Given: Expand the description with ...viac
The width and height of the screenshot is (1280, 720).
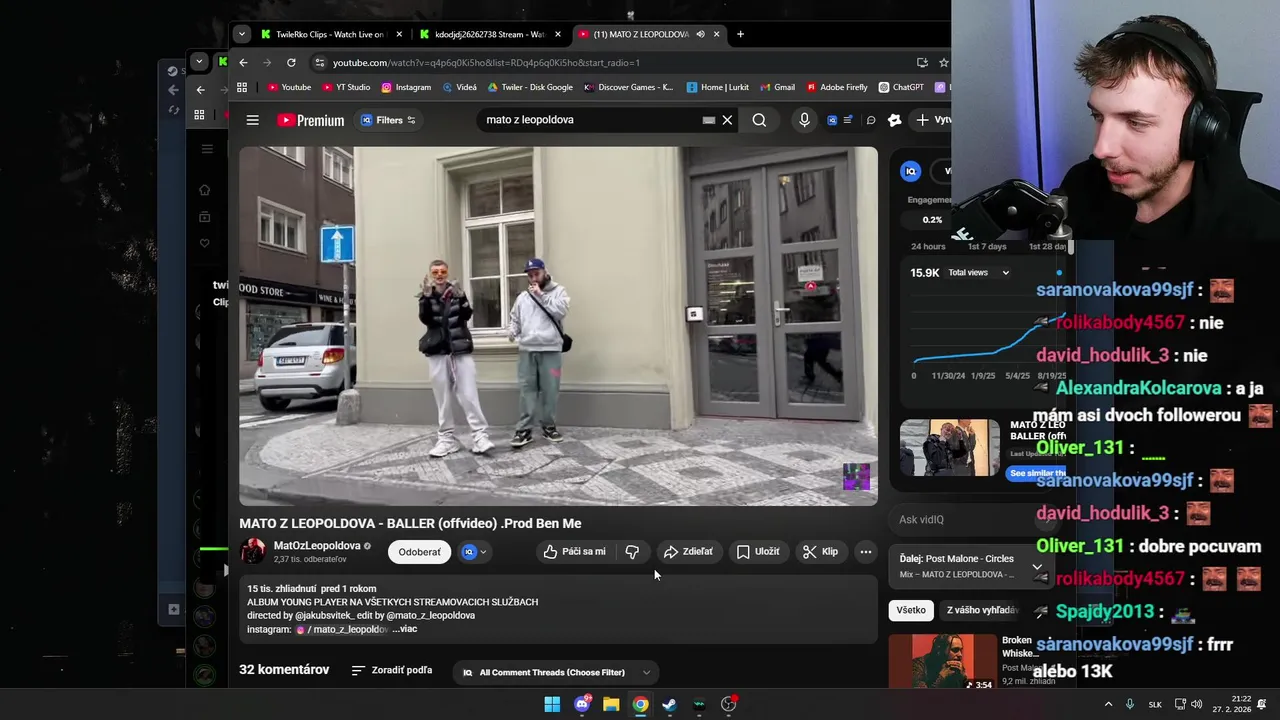Looking at the screenshot, I should (x=404, y=629).
